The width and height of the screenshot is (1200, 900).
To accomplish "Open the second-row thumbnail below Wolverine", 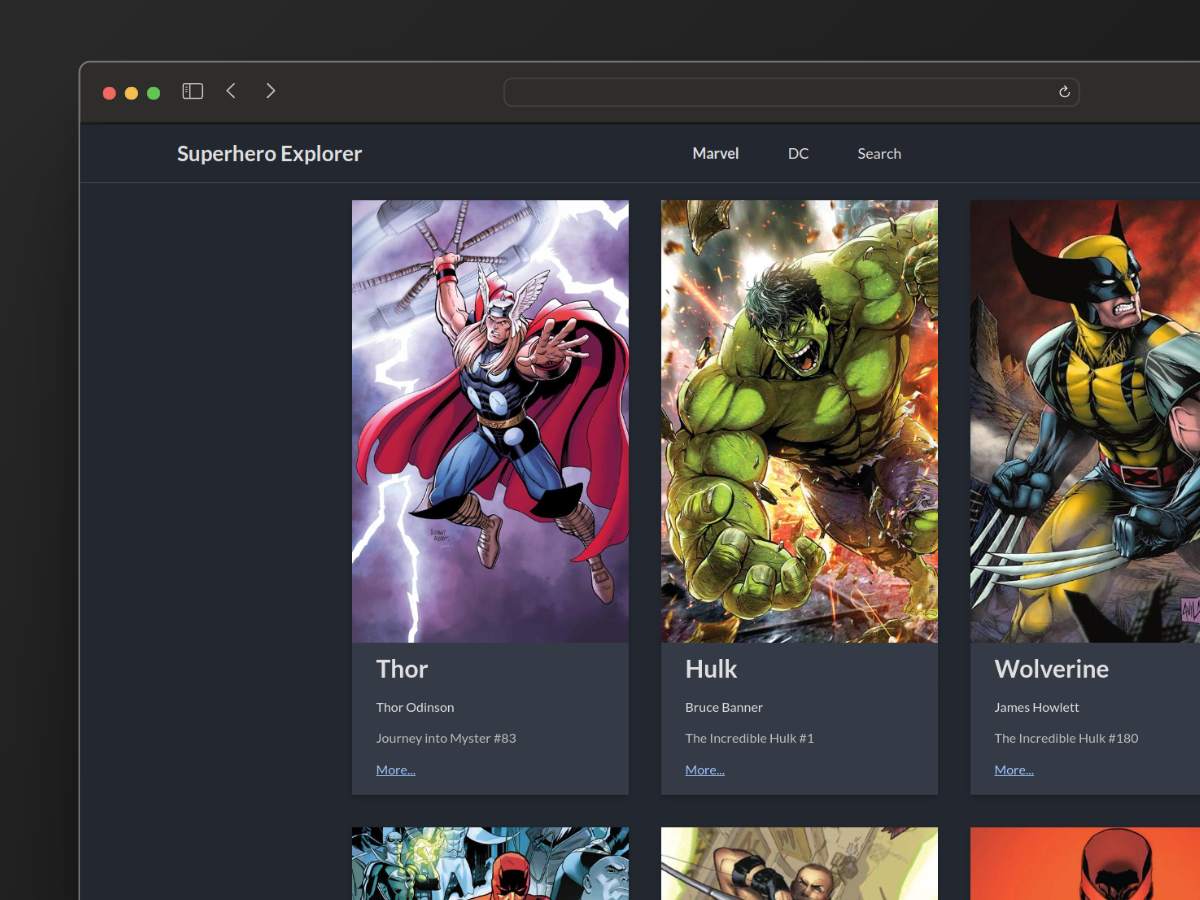I will tap(1085, 863).
